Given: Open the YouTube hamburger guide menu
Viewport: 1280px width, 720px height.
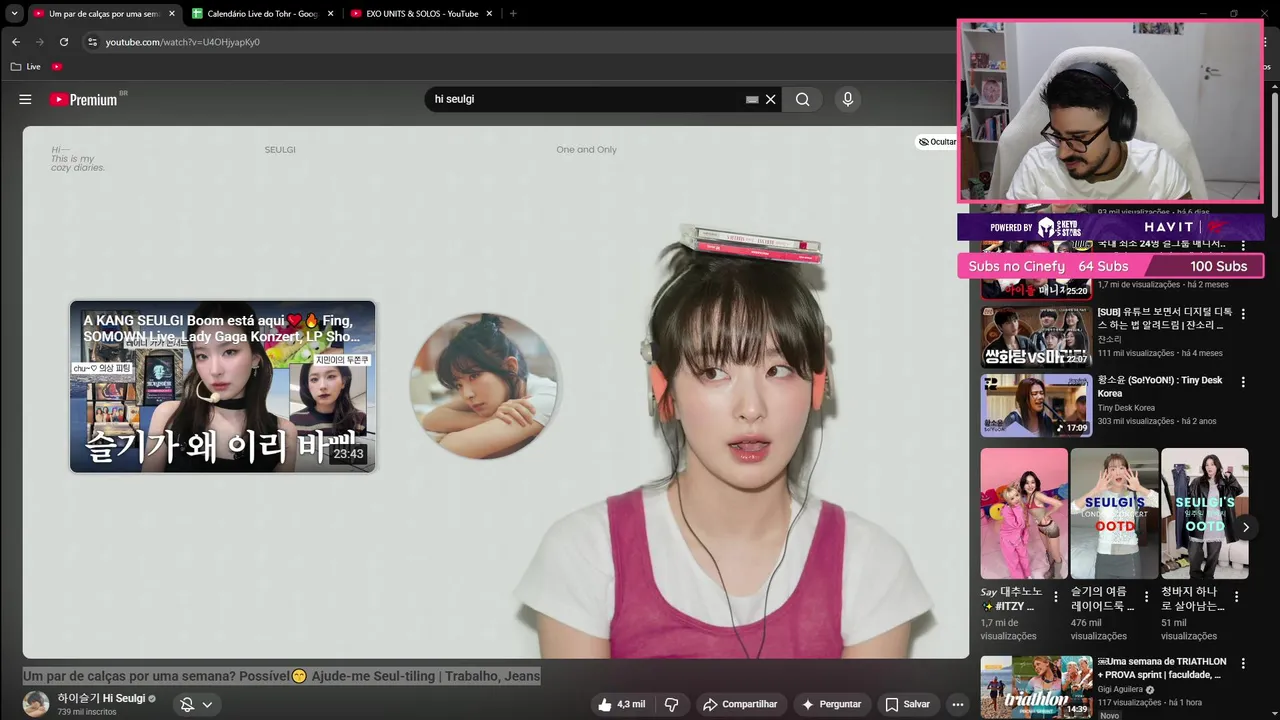Looking at the screenshot, I should [x=25, y=99].
